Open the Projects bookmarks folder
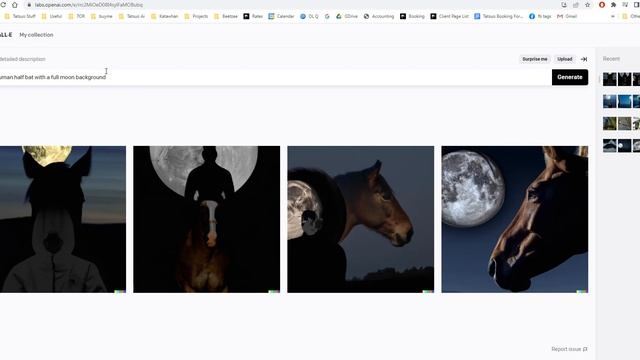 coord(196,16)
